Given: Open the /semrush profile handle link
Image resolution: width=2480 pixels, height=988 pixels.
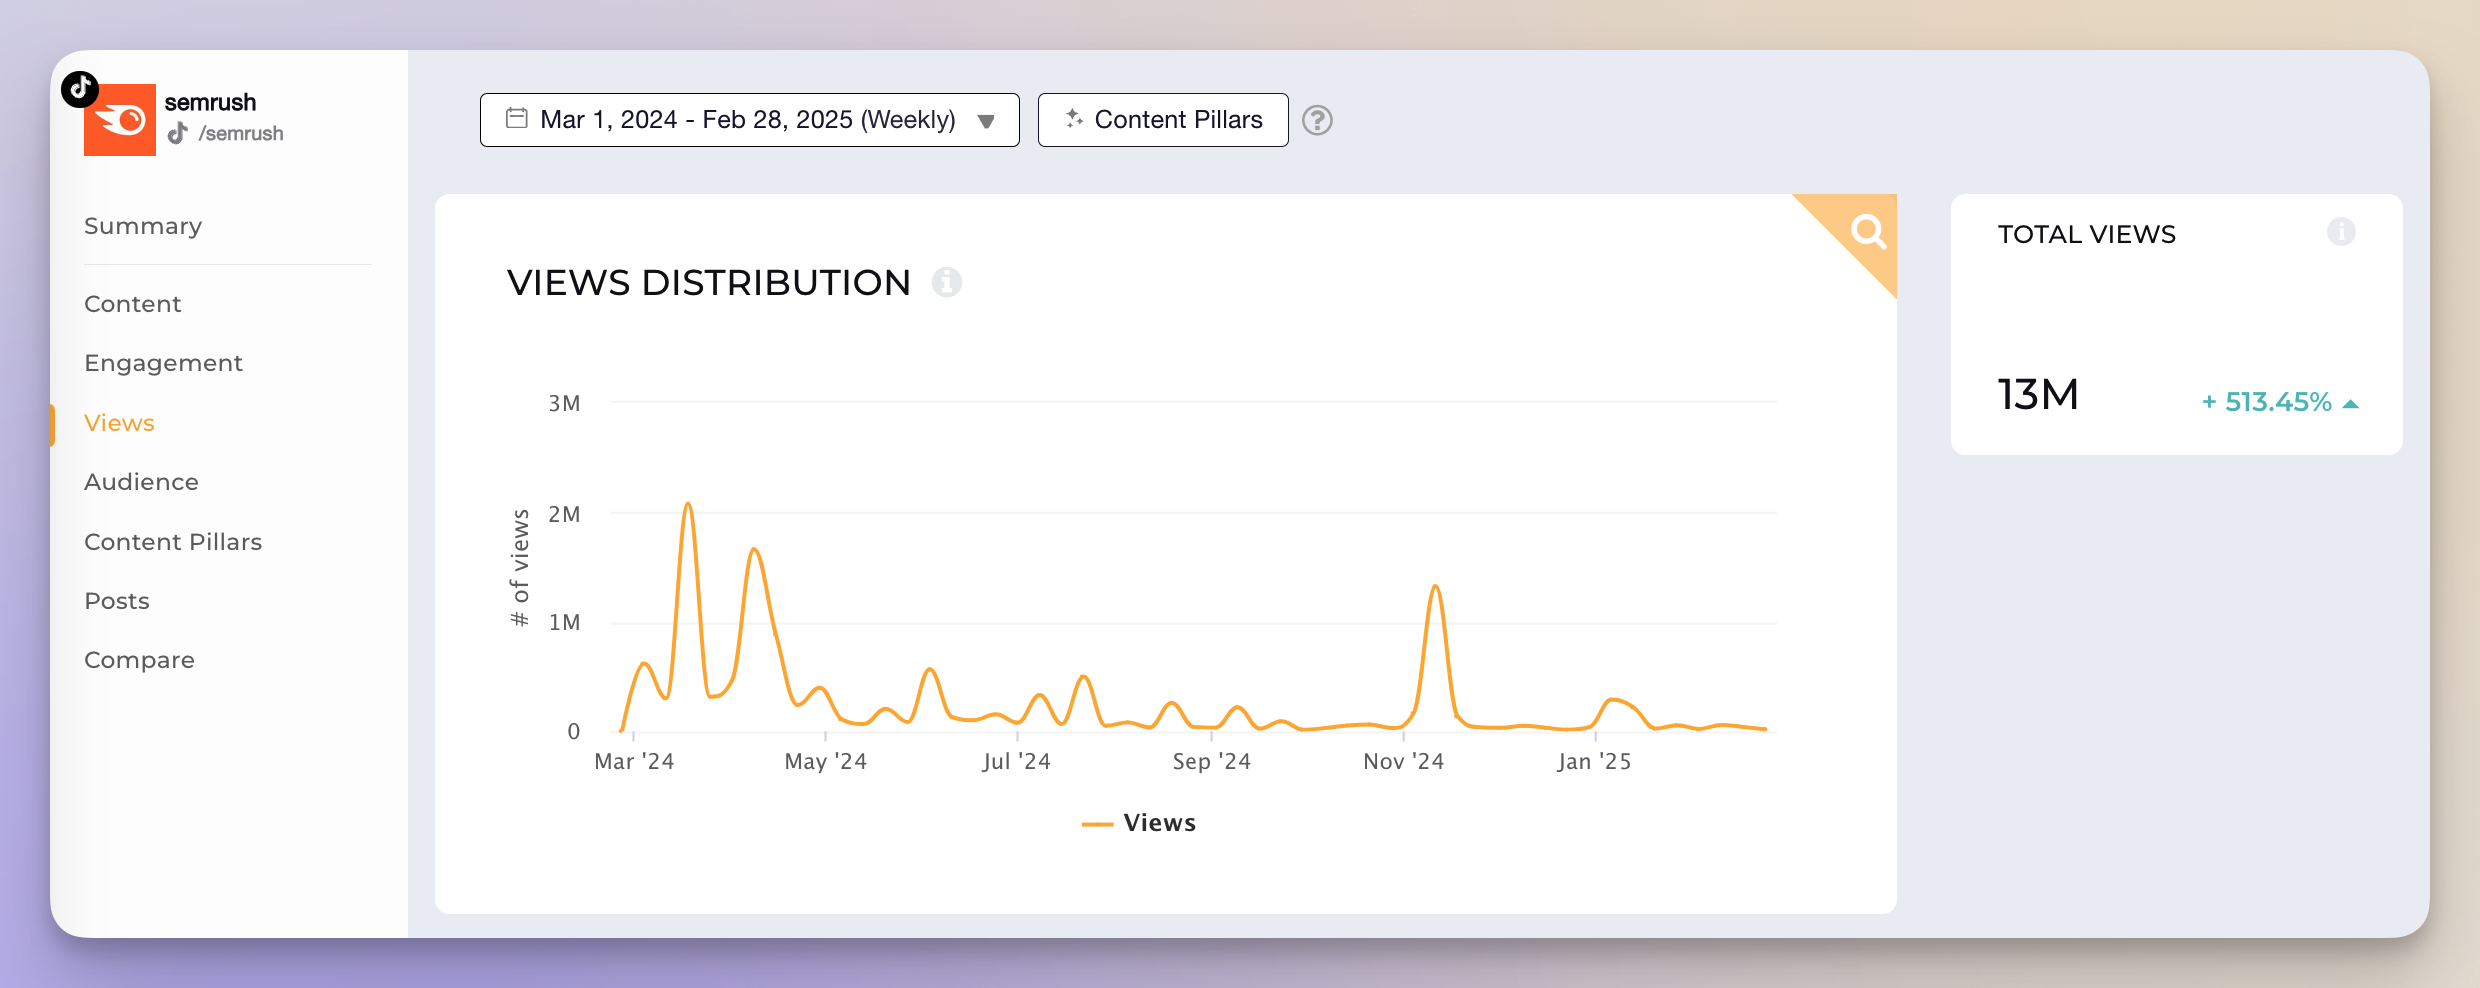Looking at the screenshot, I should click(x=241, y=133).
